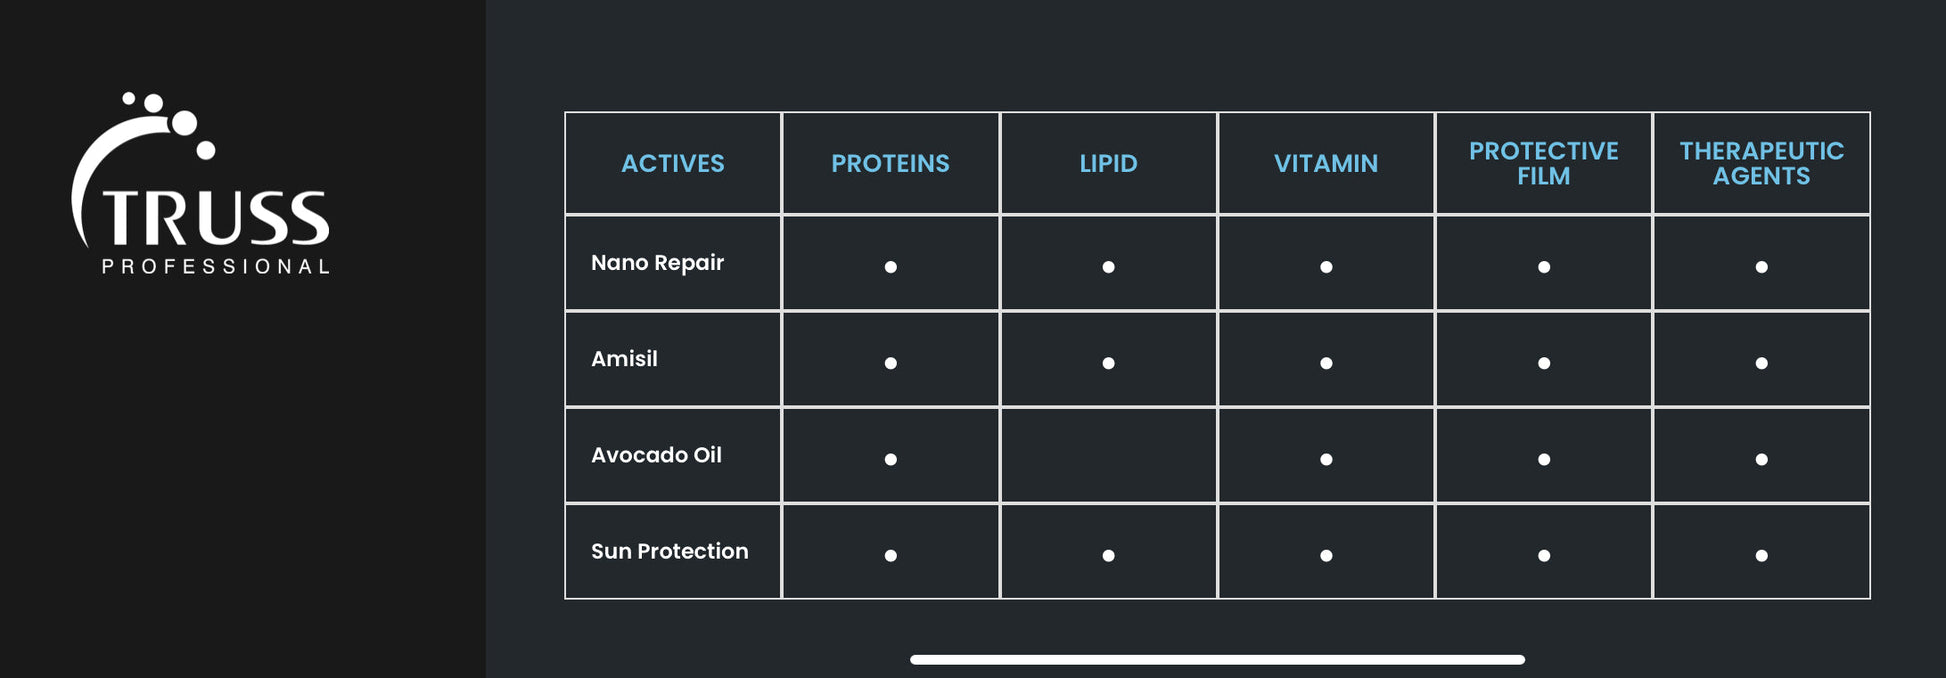Click the THERAPEUTIC AGENTS header
Image resolution: width=1946 pixels, height=678 pixels.
[x=1761, y=163]
